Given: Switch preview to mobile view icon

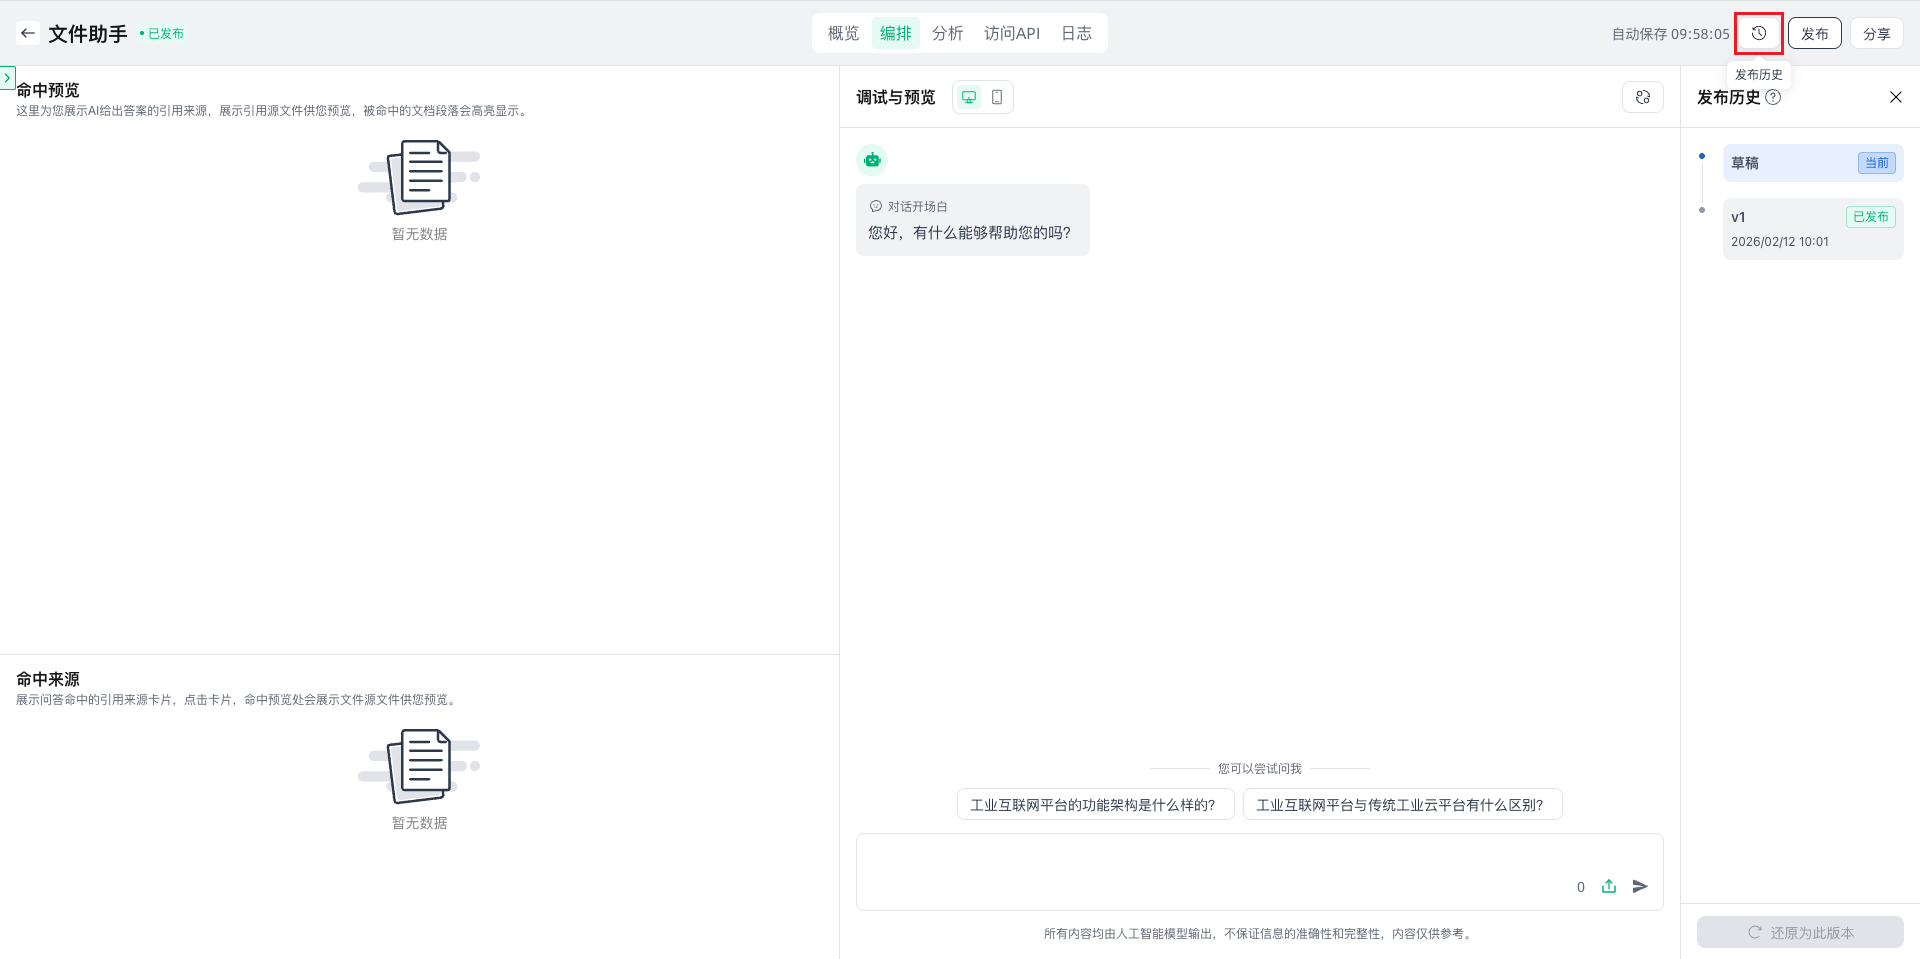Looking at the screenshot, I should pos(997,97).
